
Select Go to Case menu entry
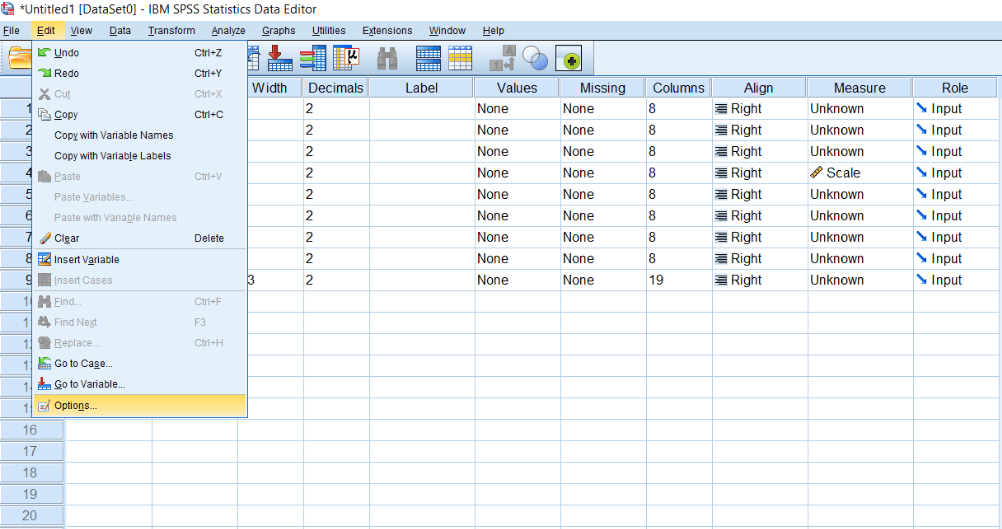(x=83, y=364)
